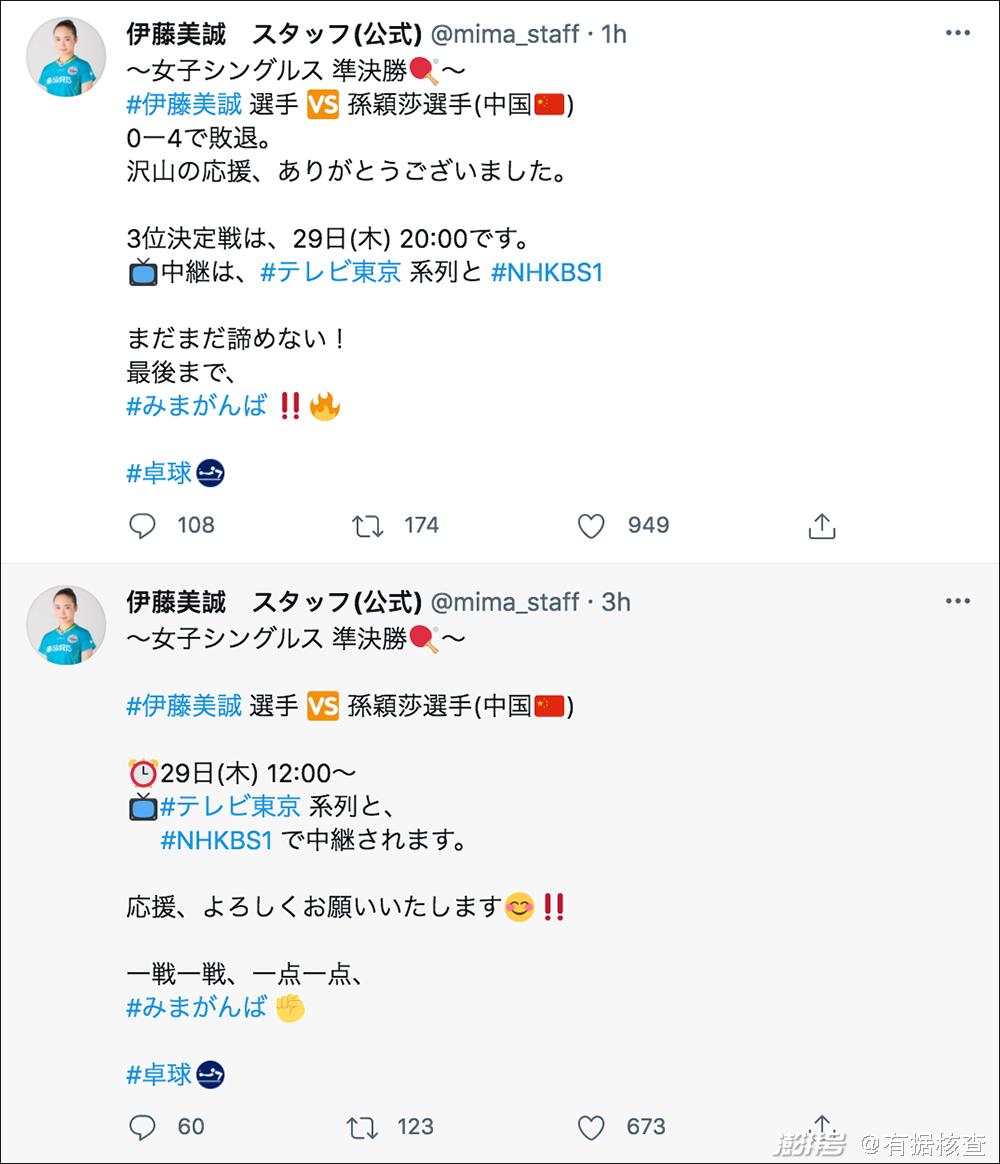Open #卓球 hashtag in the second tweet
The image size is (1000, 1164).
[x=159, y=1074]
